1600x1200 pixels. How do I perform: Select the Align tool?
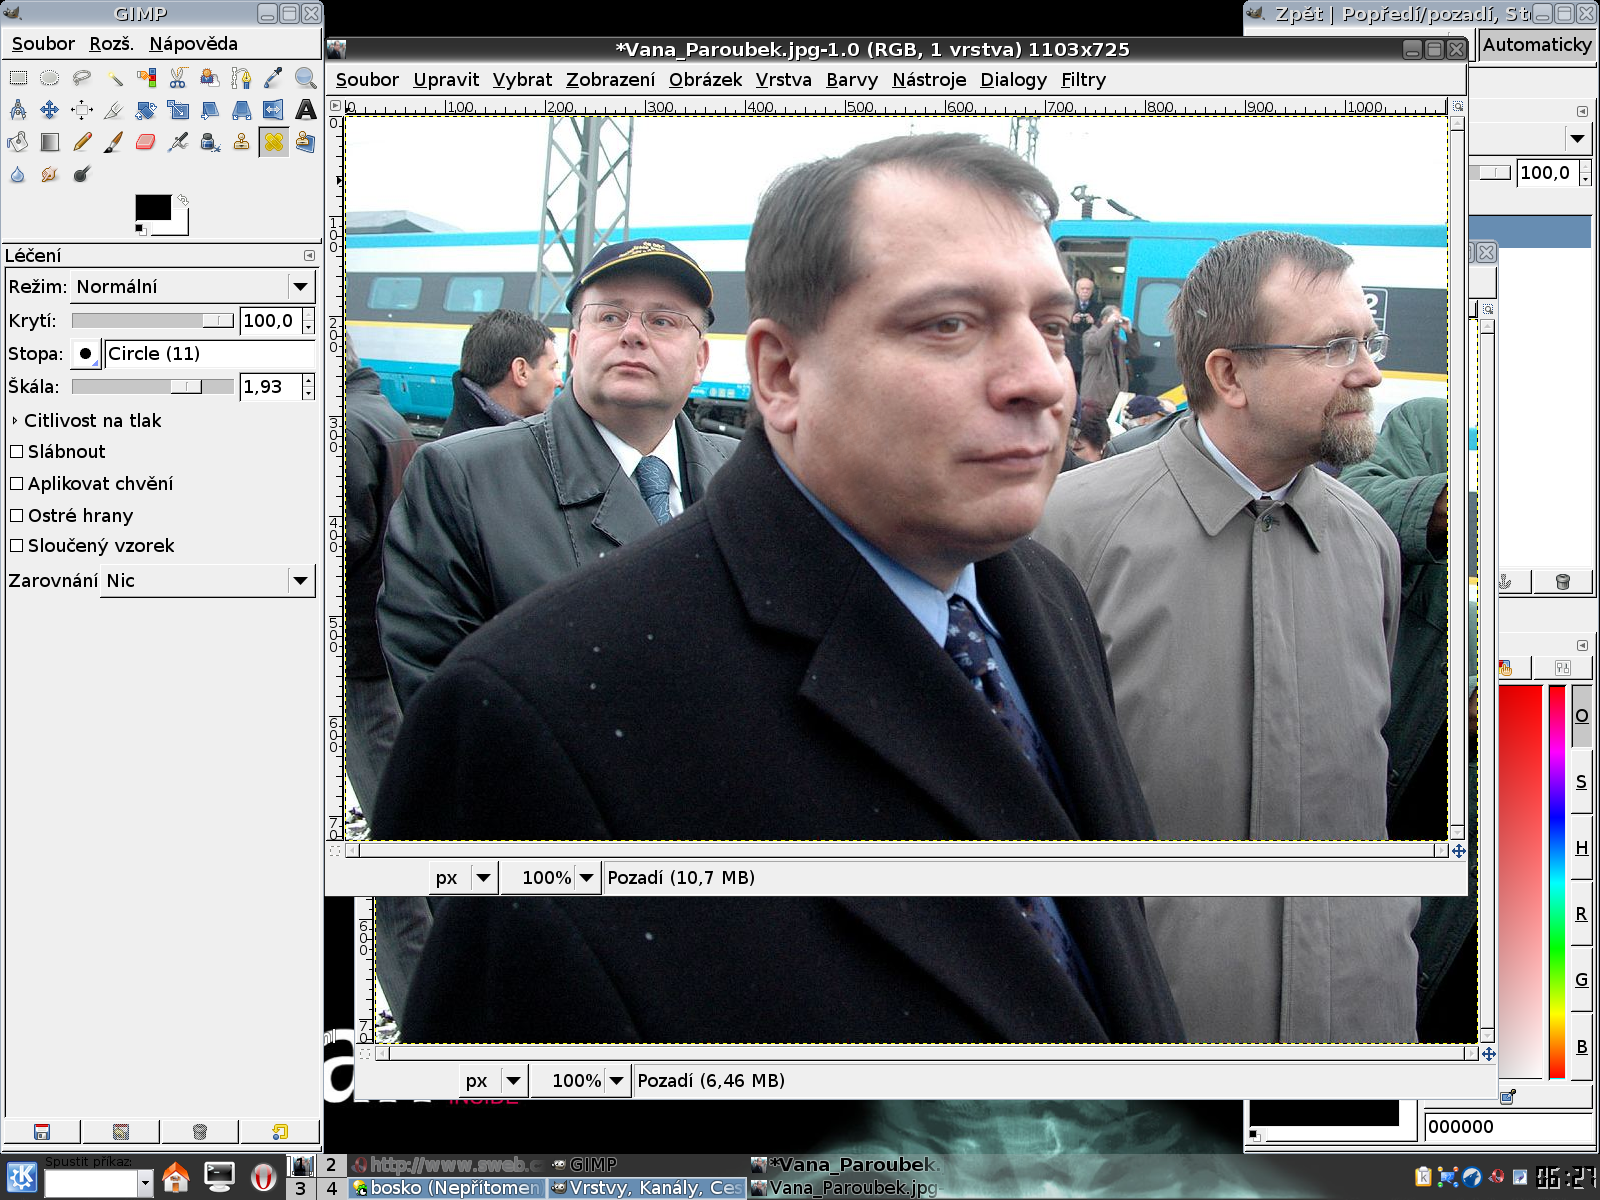pos(82,110)
